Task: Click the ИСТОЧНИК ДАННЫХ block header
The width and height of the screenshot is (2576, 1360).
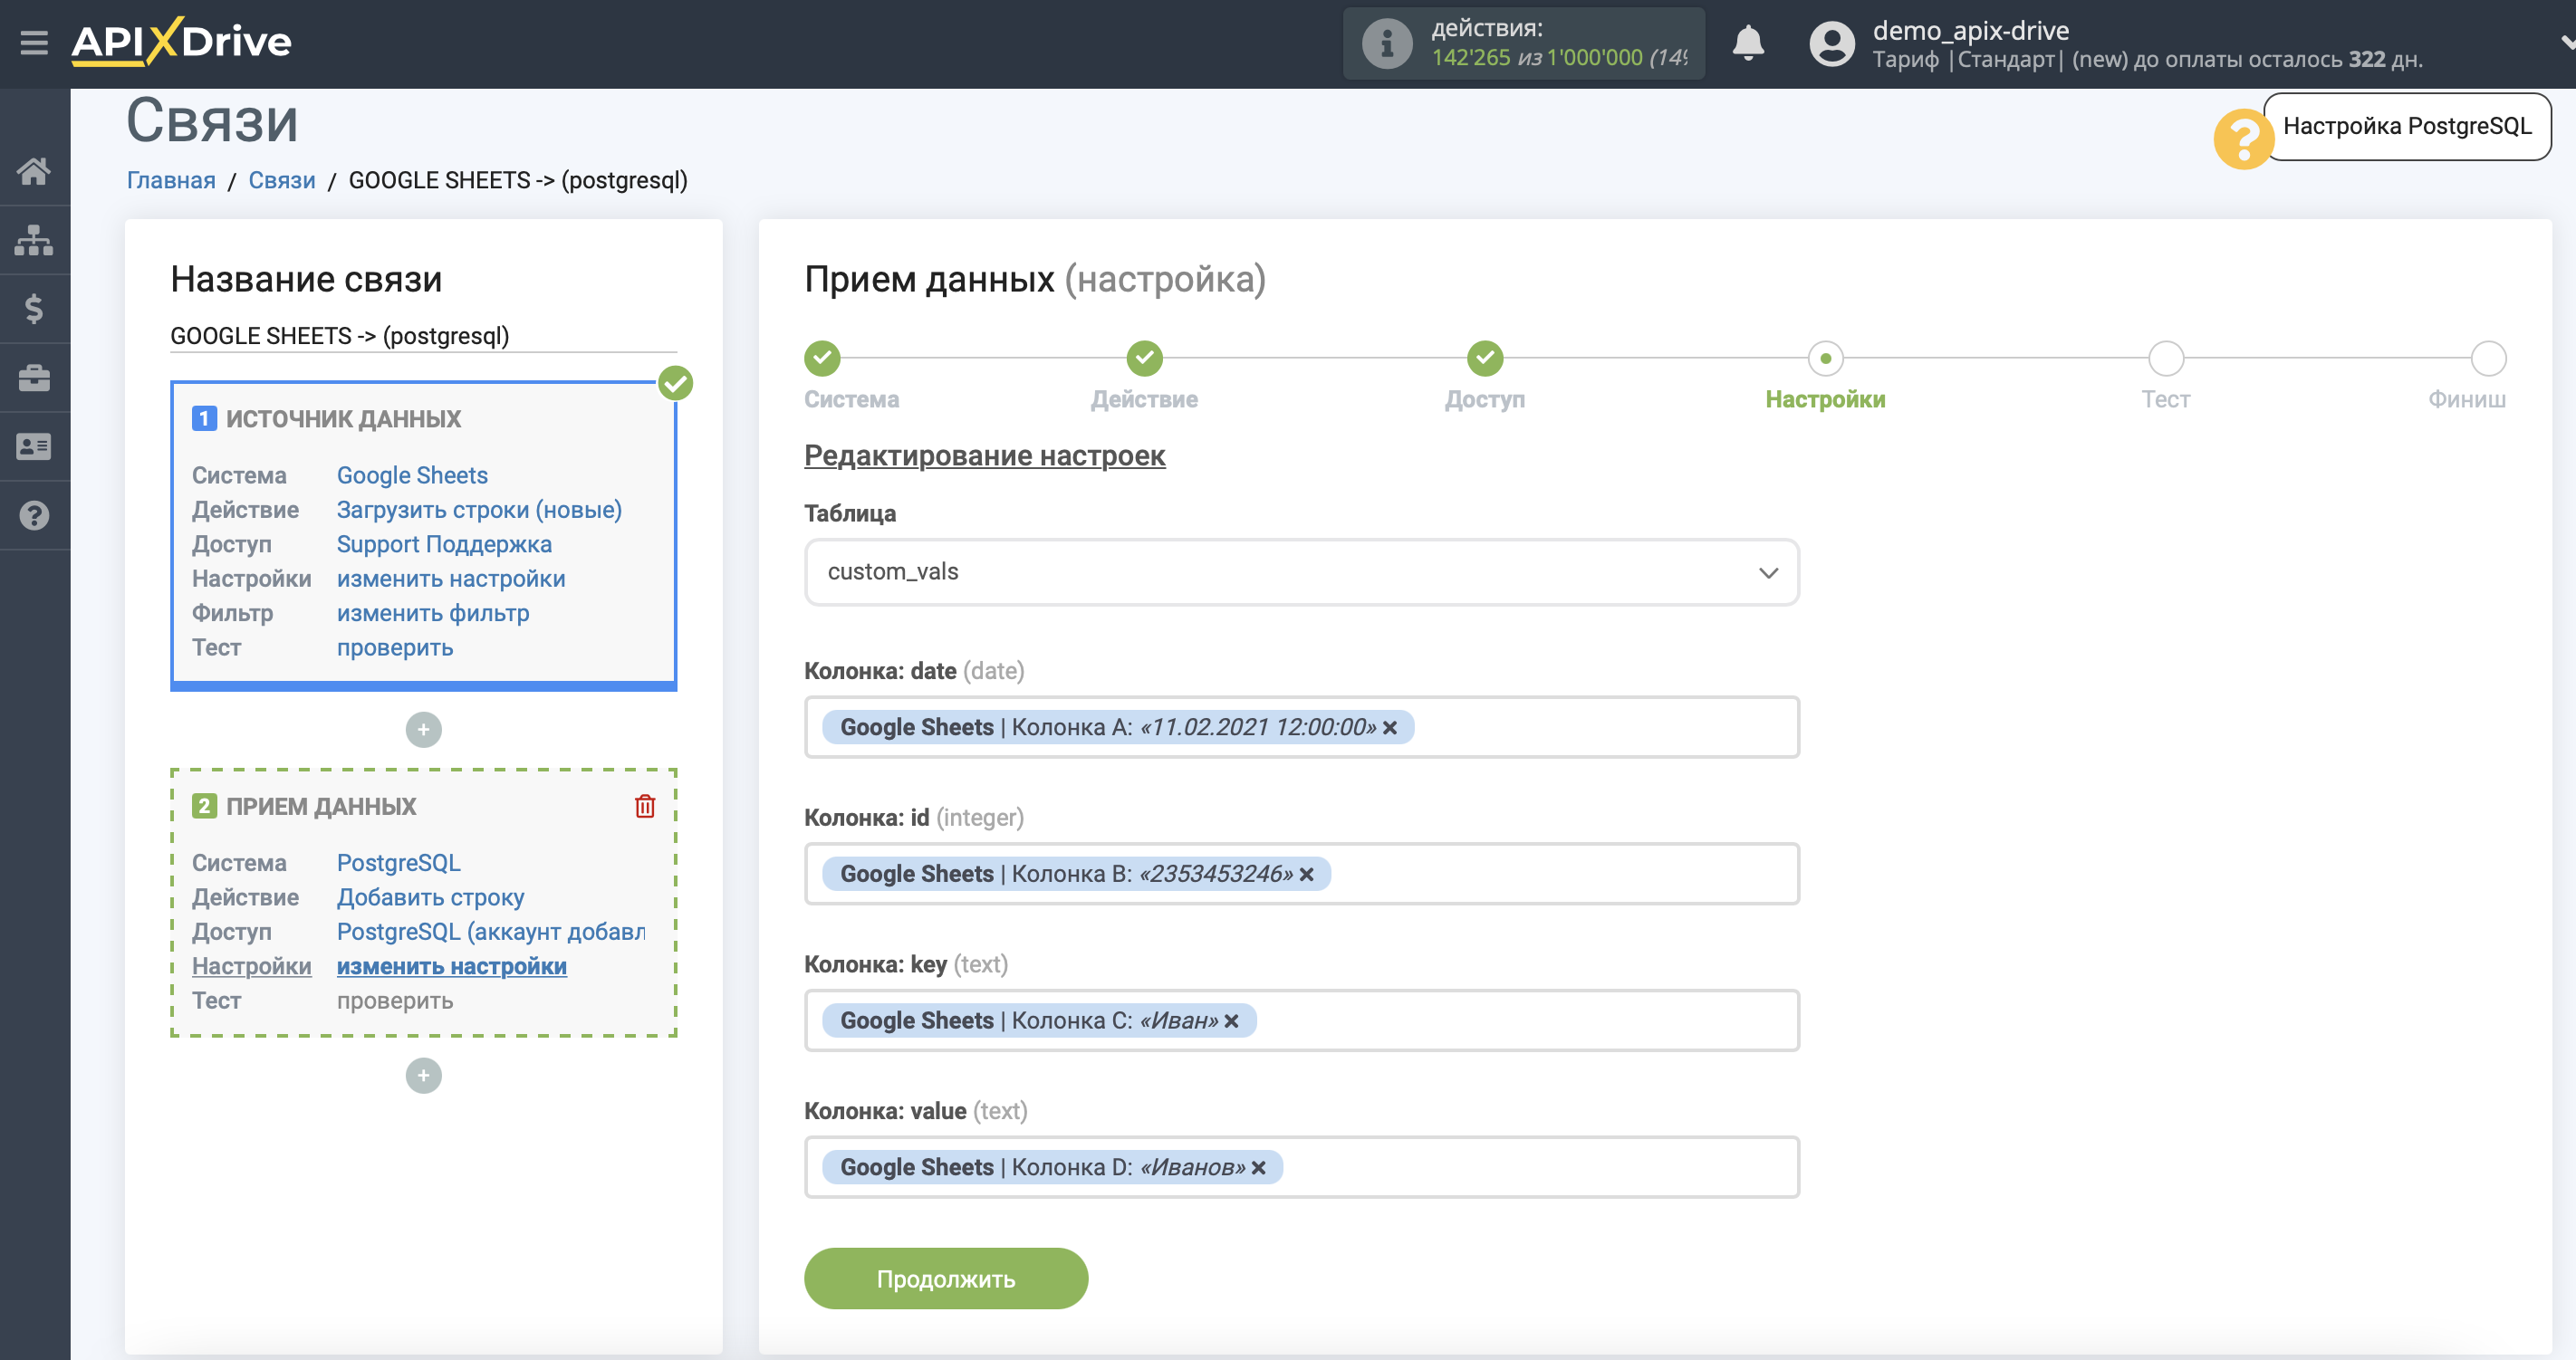Action: [343, 419]
